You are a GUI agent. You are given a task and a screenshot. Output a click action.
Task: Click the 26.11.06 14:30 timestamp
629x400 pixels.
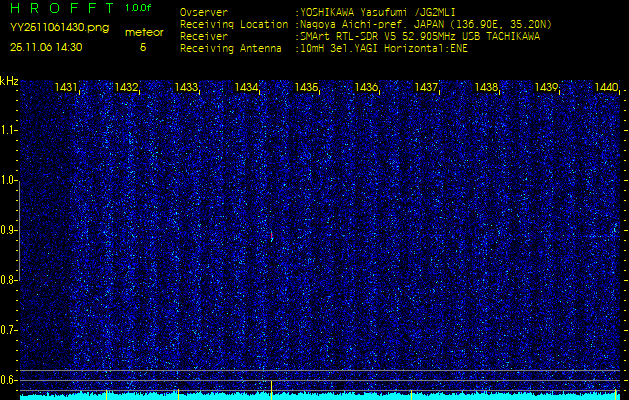46,47
